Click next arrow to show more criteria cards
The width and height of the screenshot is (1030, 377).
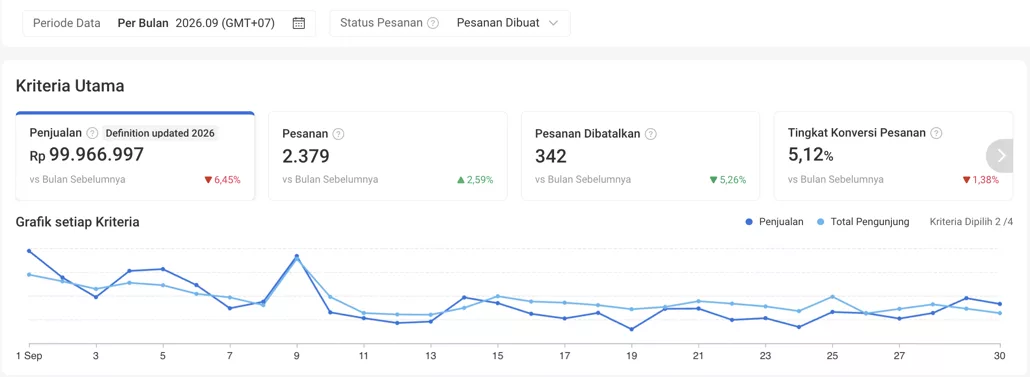pos(1001,156)
